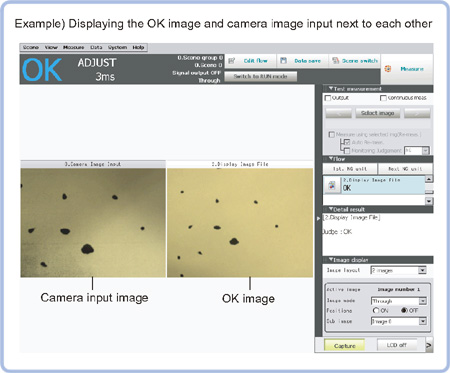Screen dimensions: 450x373
Task: Enable the Output checkbox
Action: click(328, 98)
